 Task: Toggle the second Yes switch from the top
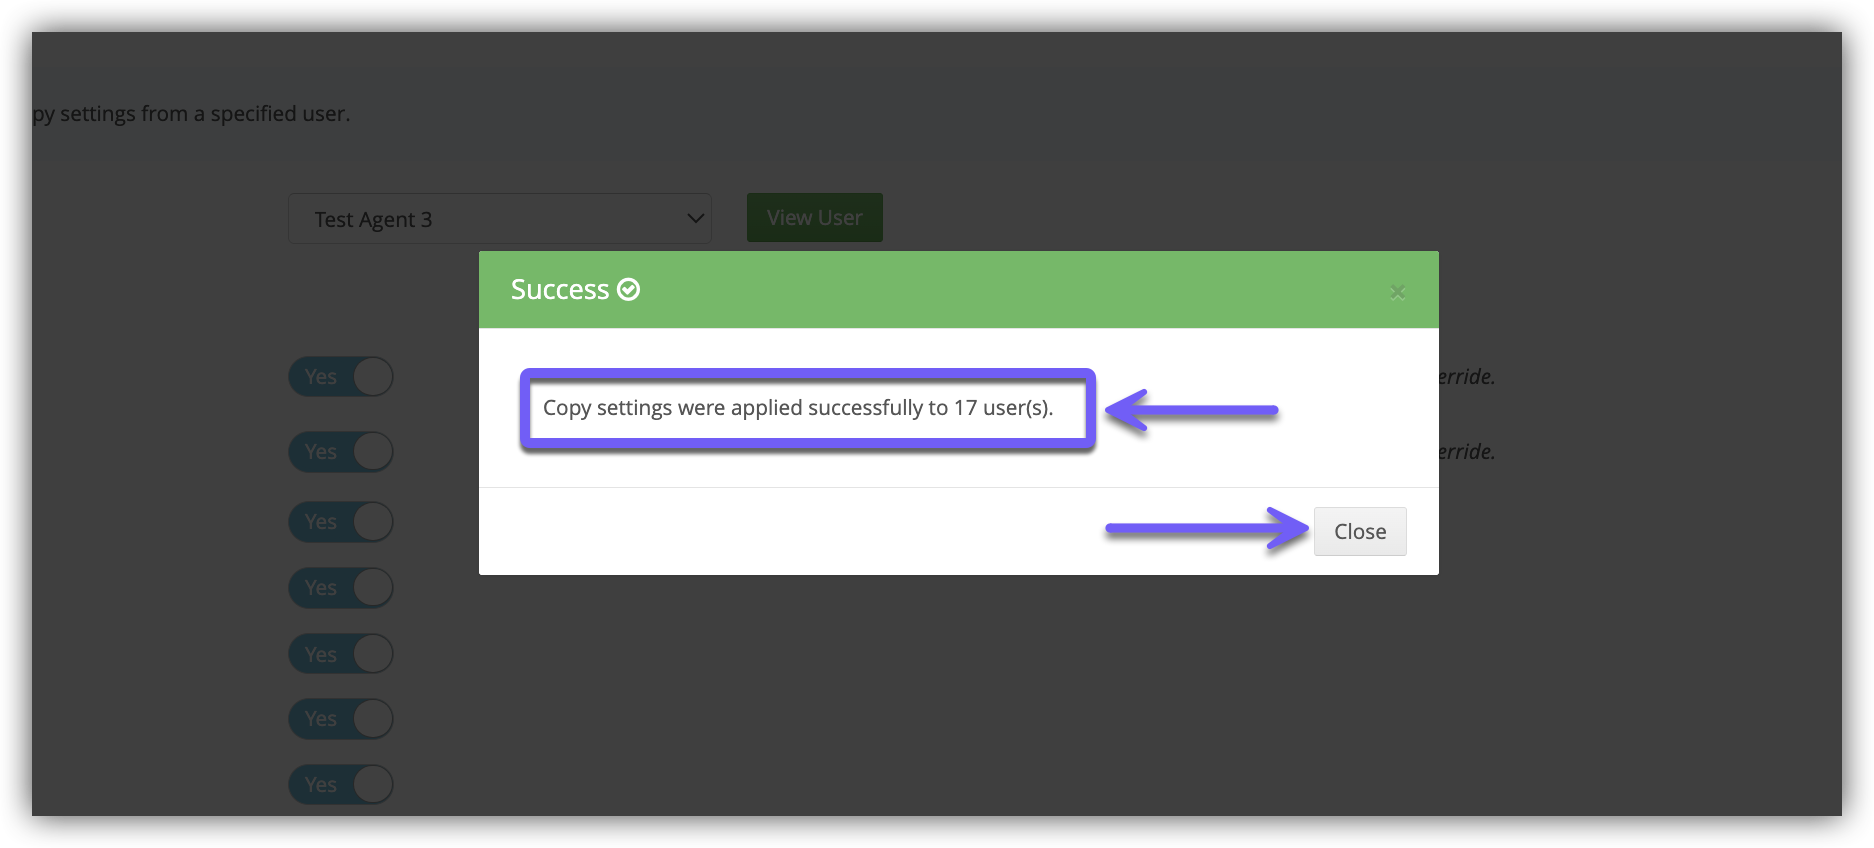click(x=341, y=452)
